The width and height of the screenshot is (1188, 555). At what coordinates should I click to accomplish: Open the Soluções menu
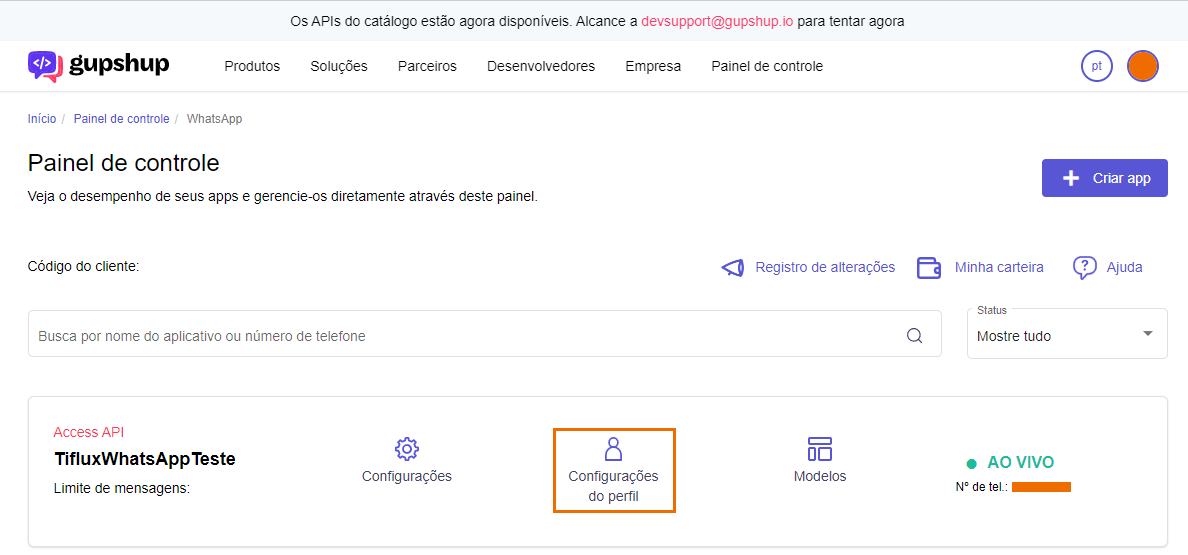click(339, 66)
